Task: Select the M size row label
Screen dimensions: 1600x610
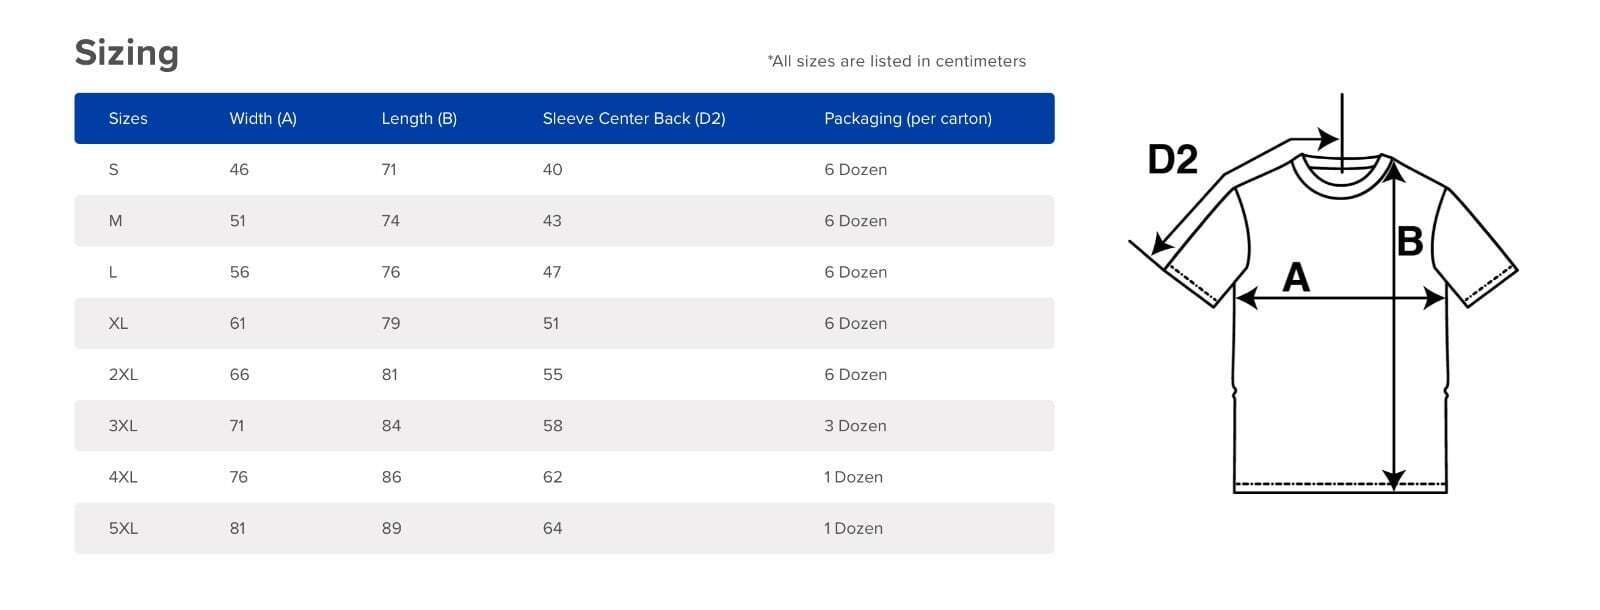Action: click(x=115, y=221)
